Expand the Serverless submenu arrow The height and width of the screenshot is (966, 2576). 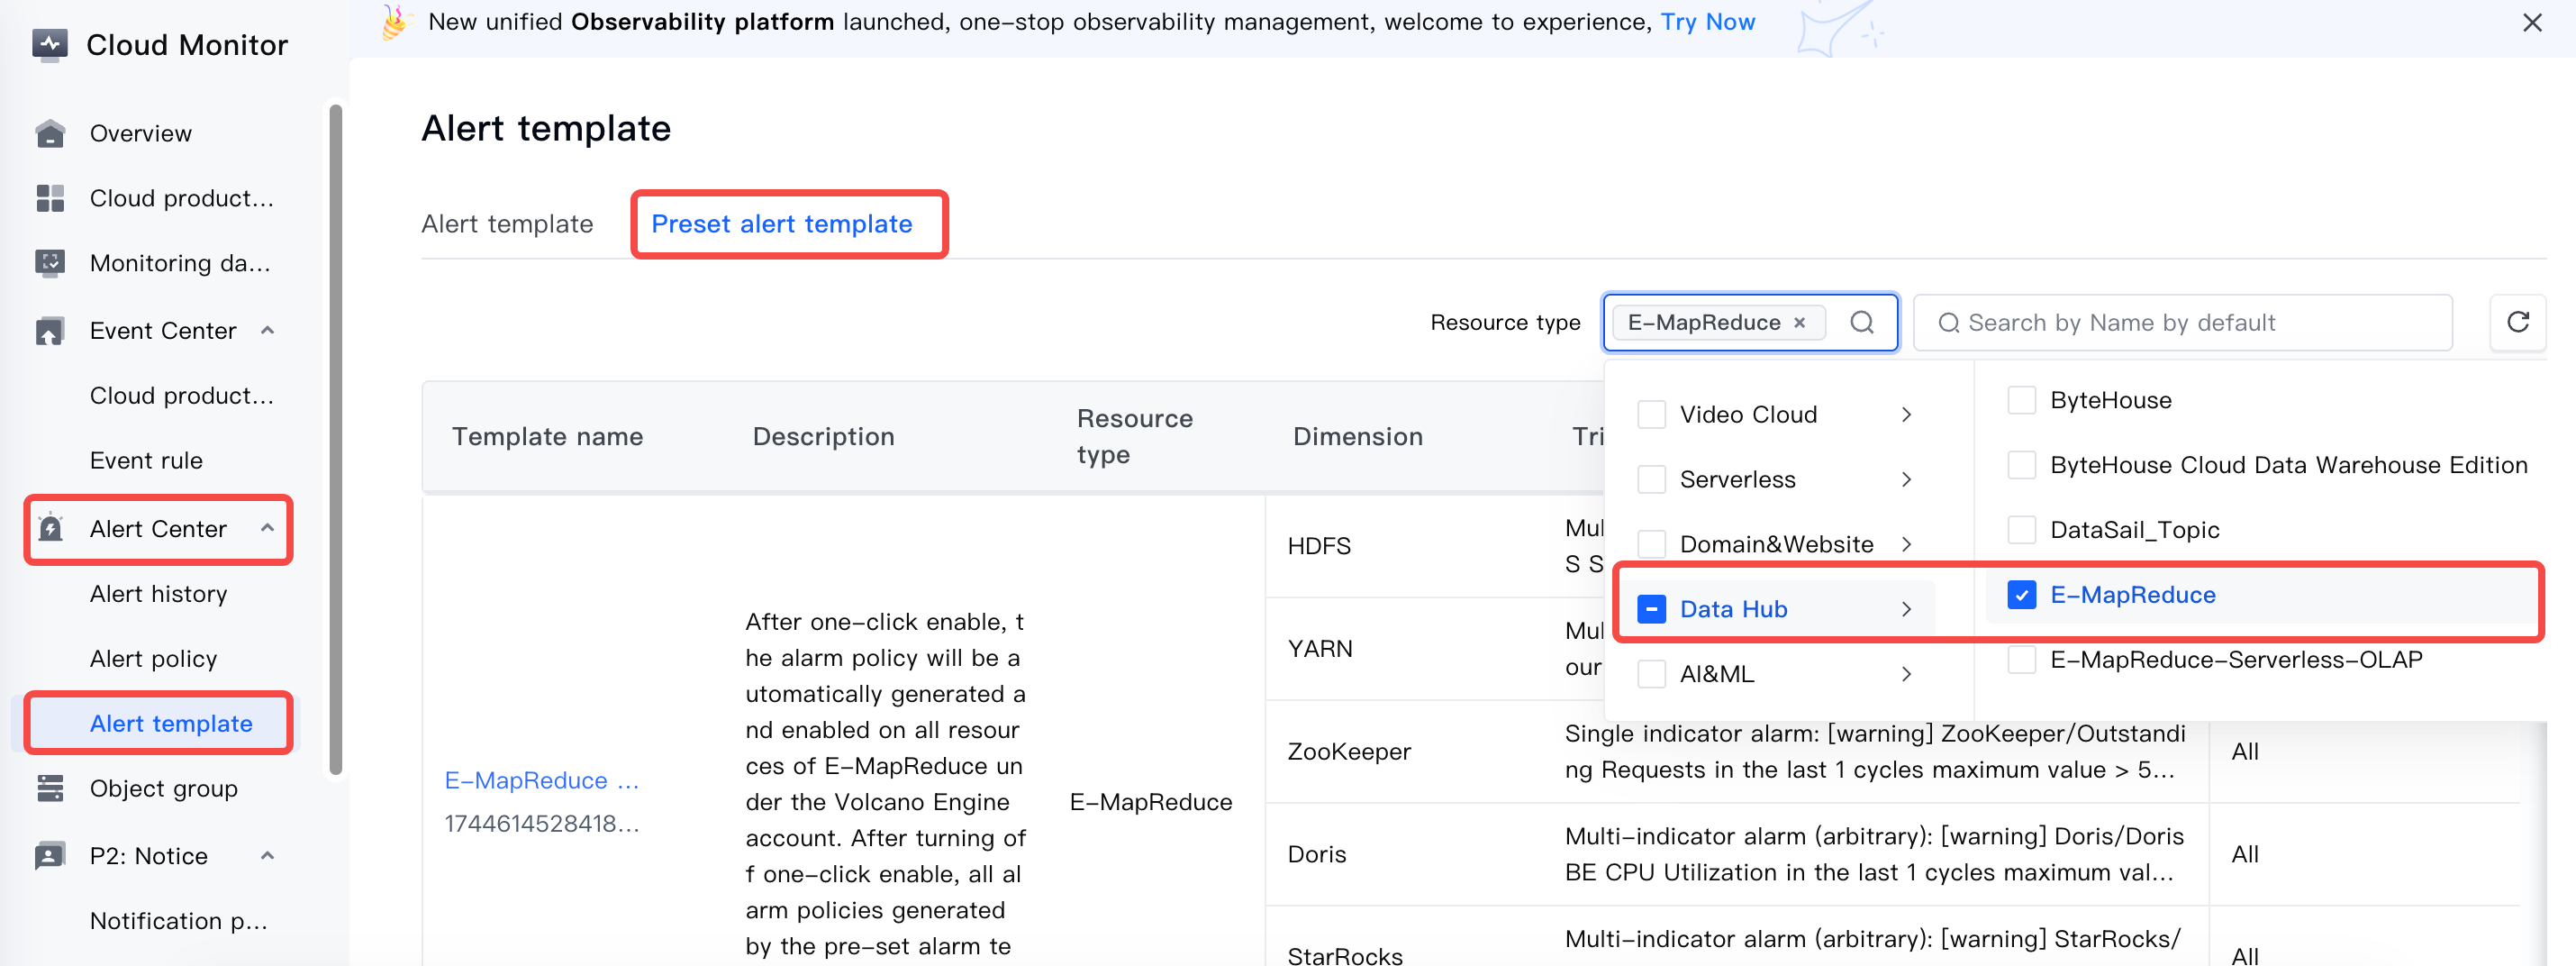pyautogui.click(x=1906, y=479)
